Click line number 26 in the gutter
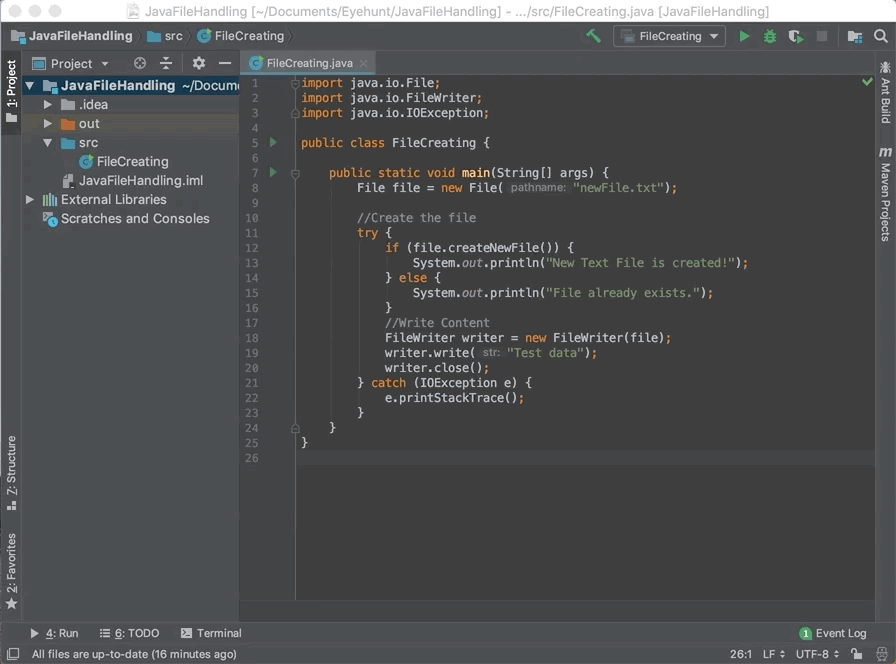Image resolution: width=896 pixels, height=664 pixels. 251,458
